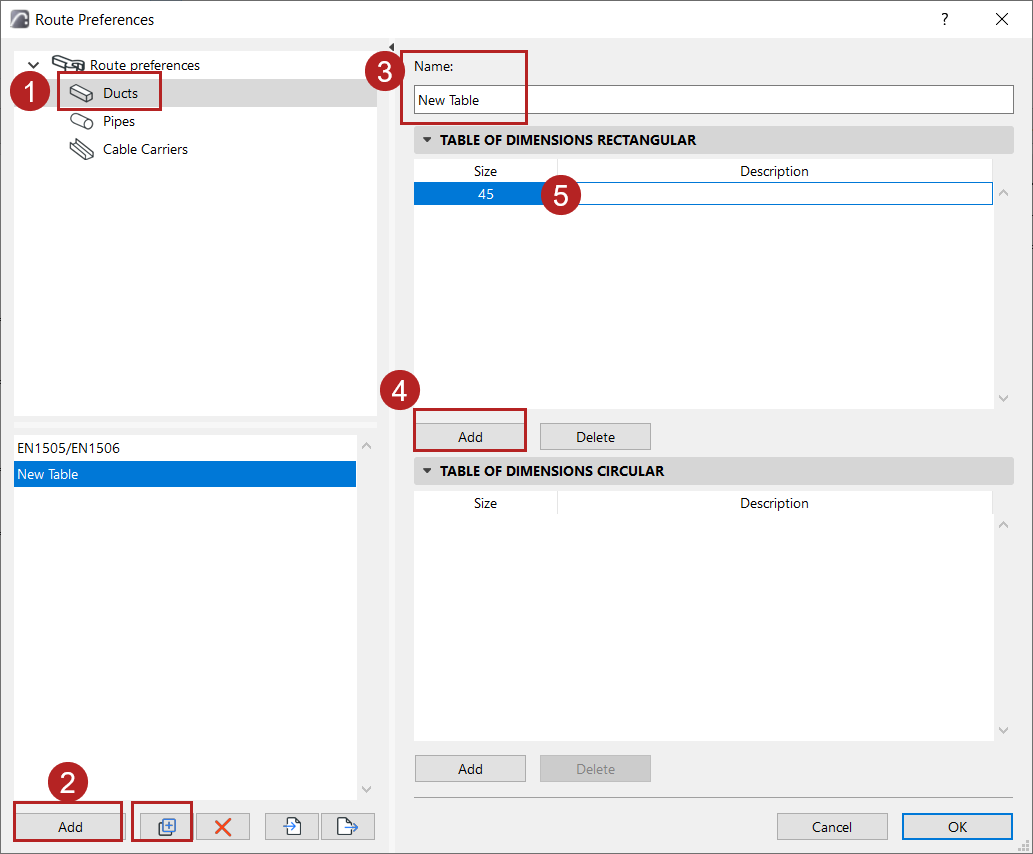This screenshot has width=1033, height=854.
Task: Click the rectangular table scroll up arrow
Action: coord(1003,193)
